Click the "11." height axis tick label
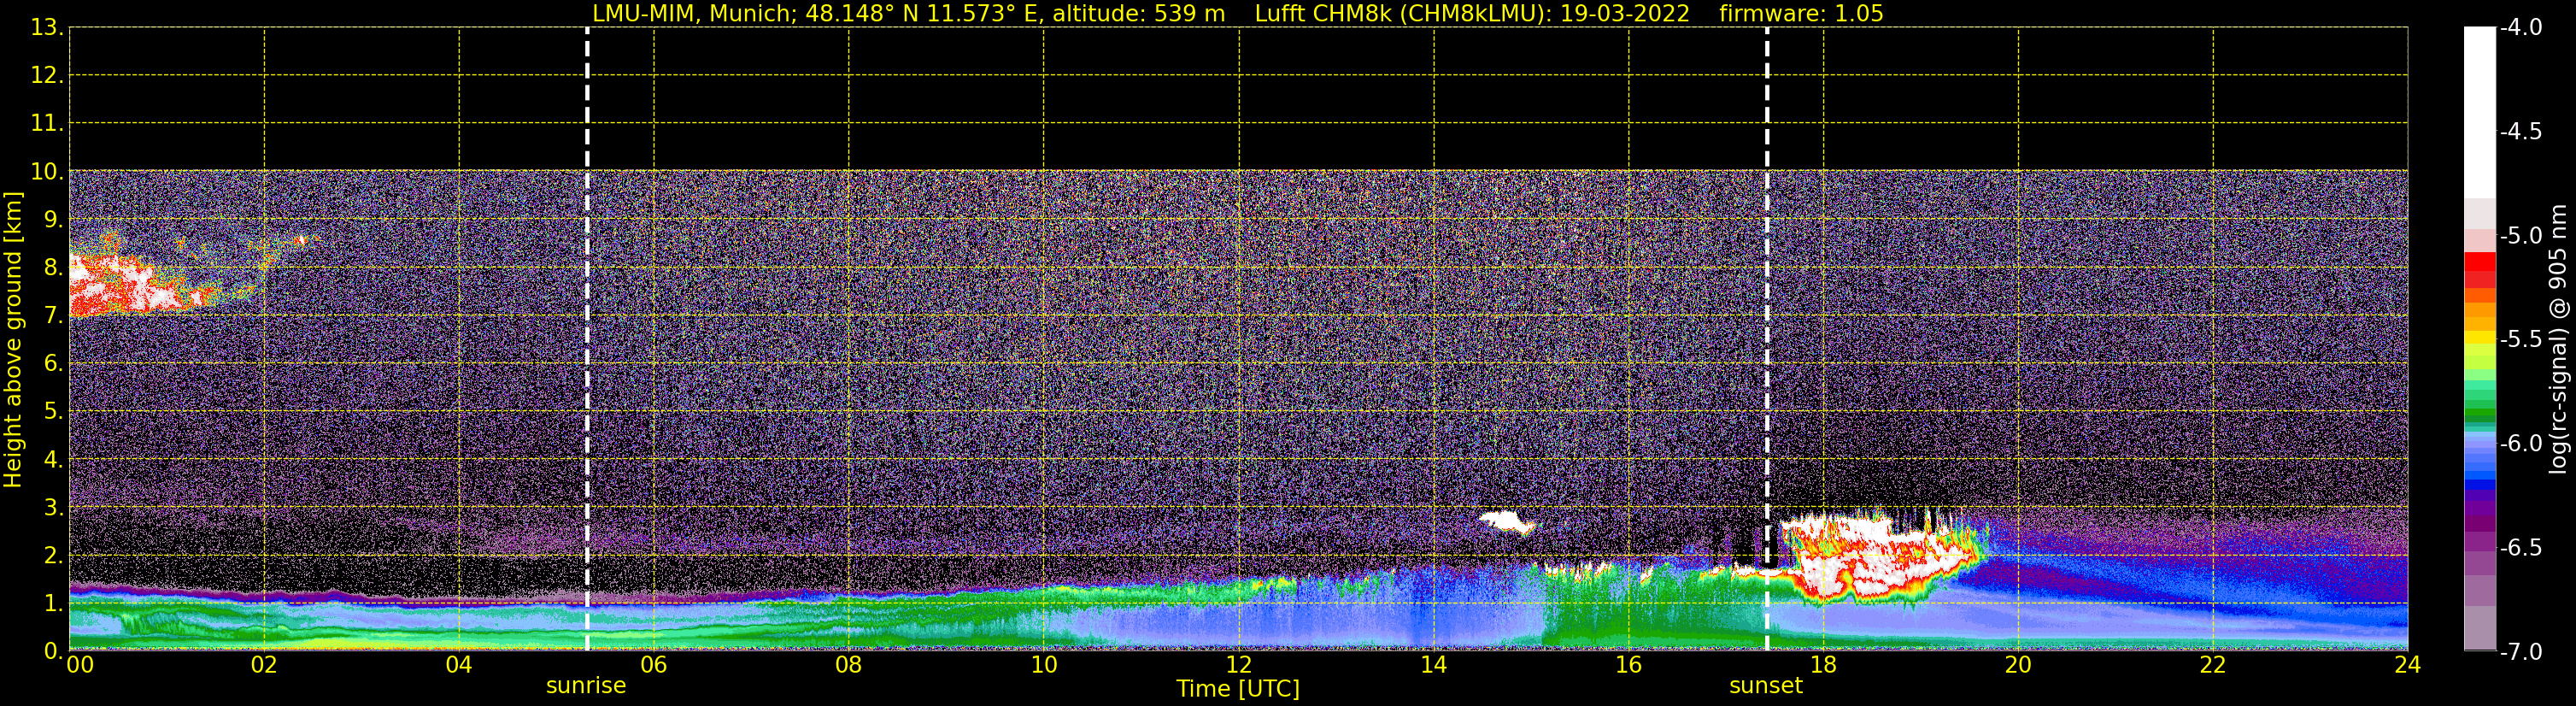The height and width of the screenshot is (706, 2576). 47,124
